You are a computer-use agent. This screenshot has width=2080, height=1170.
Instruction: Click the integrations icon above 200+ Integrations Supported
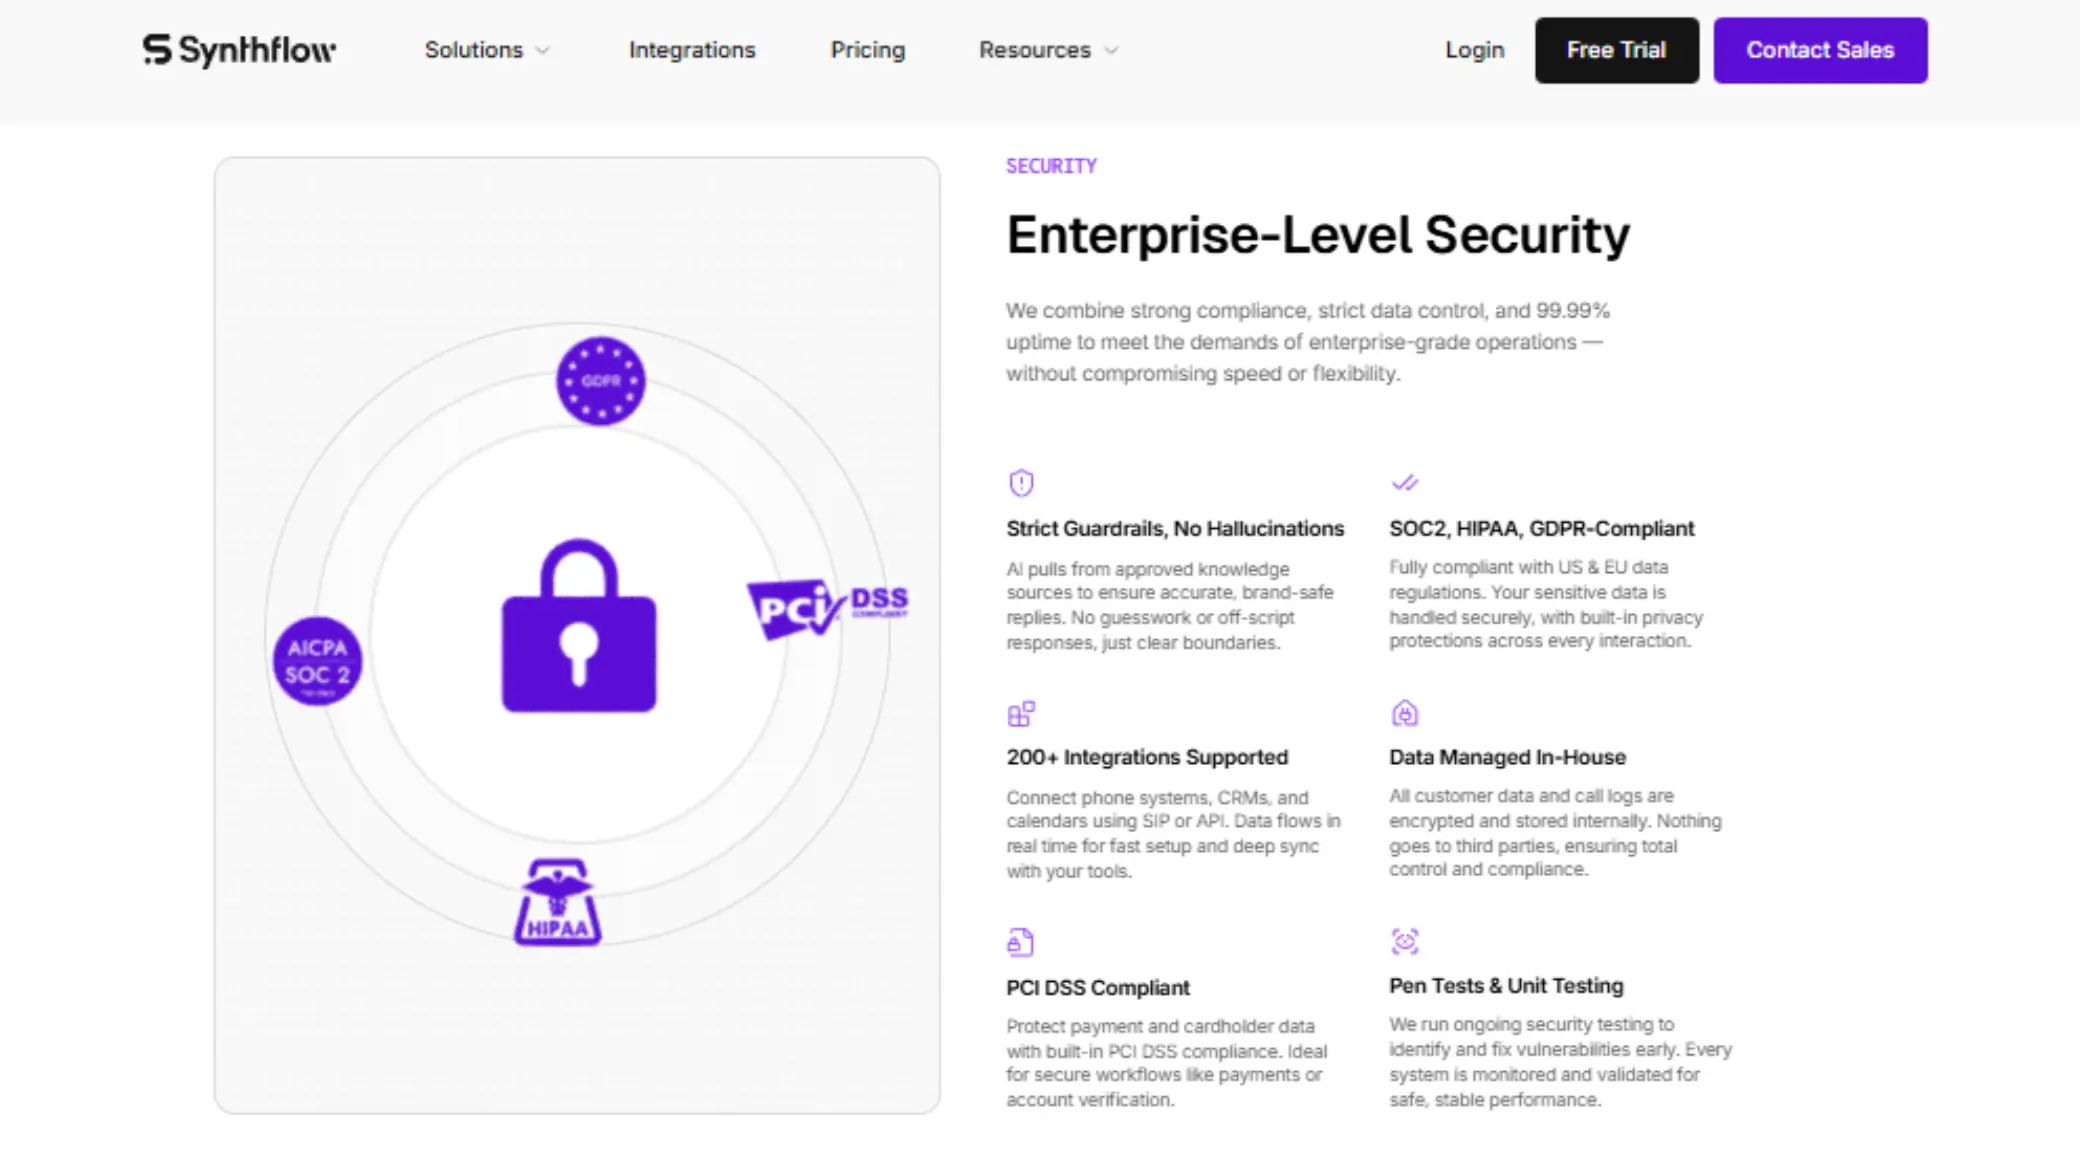coord(1020,713)
